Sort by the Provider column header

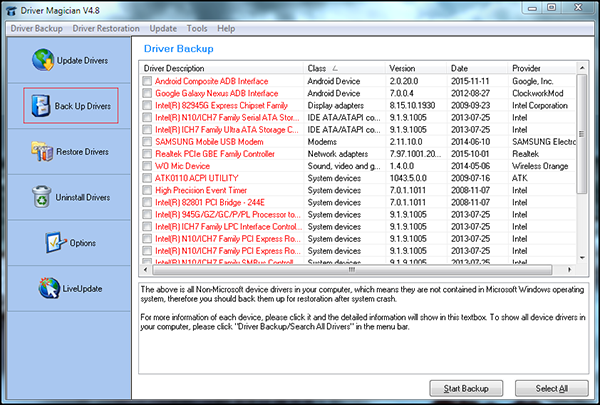click(542, 68)
